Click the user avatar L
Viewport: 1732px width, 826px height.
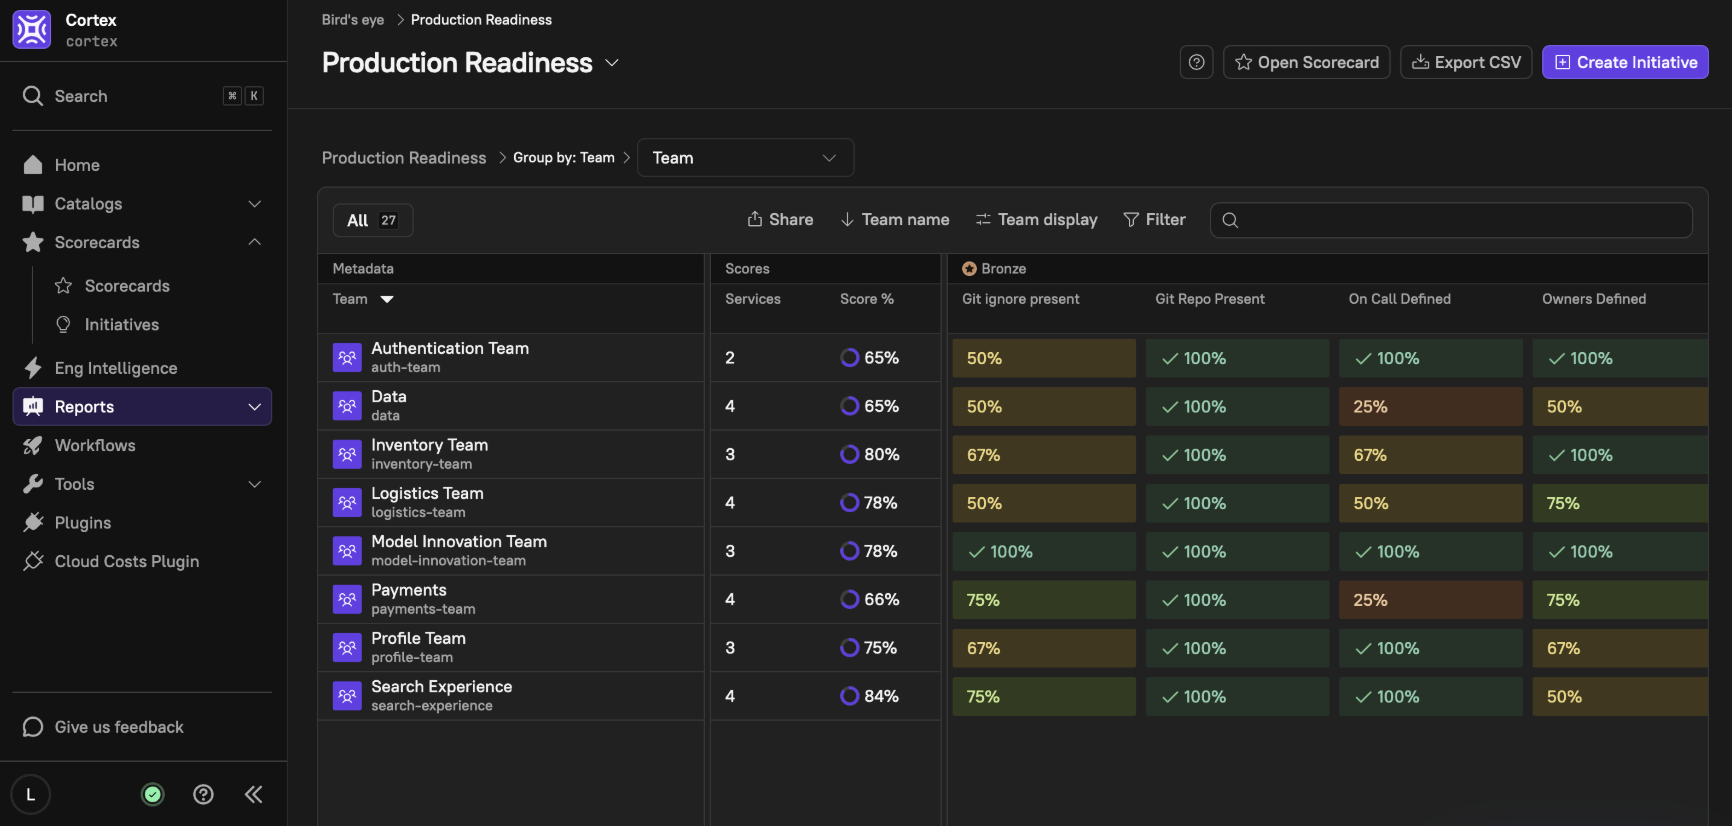coord(31,794)
